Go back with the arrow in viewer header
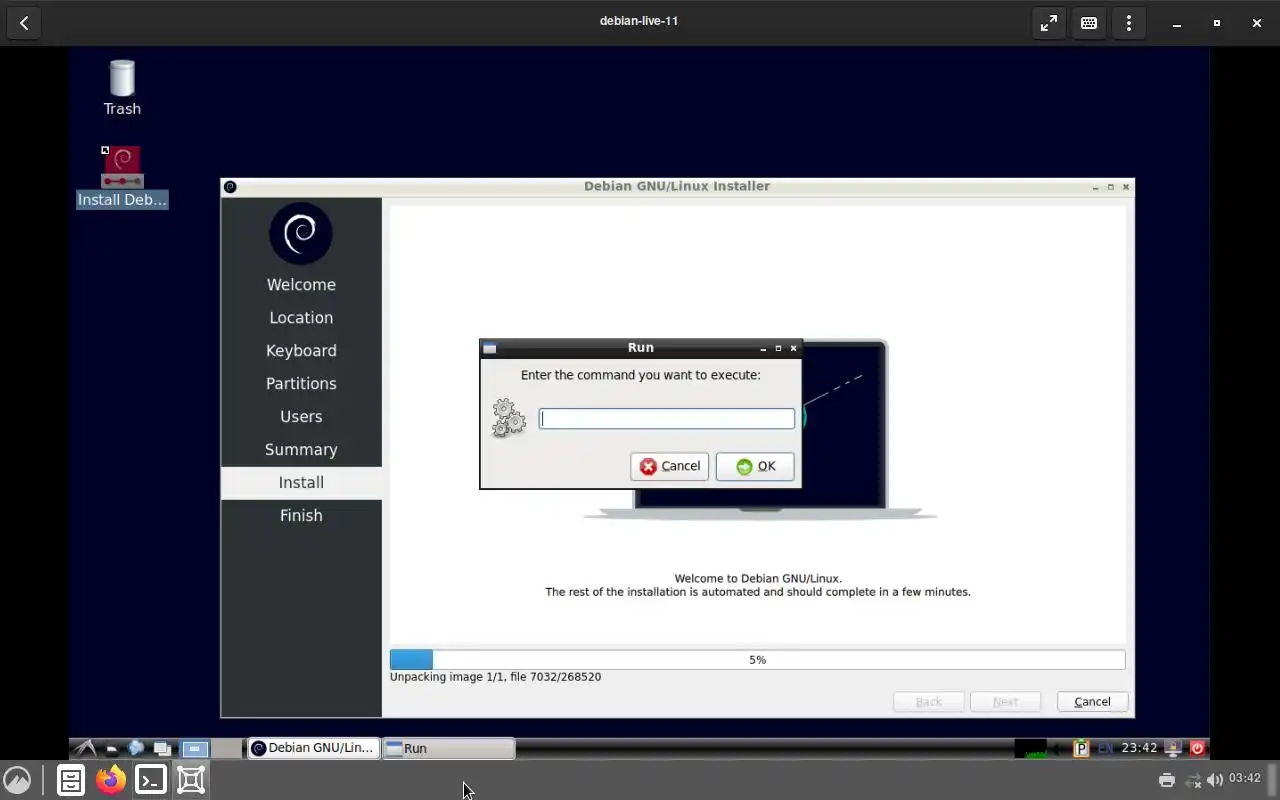The height and width of the screenshot is (800, 1280). tap(24, 23)
